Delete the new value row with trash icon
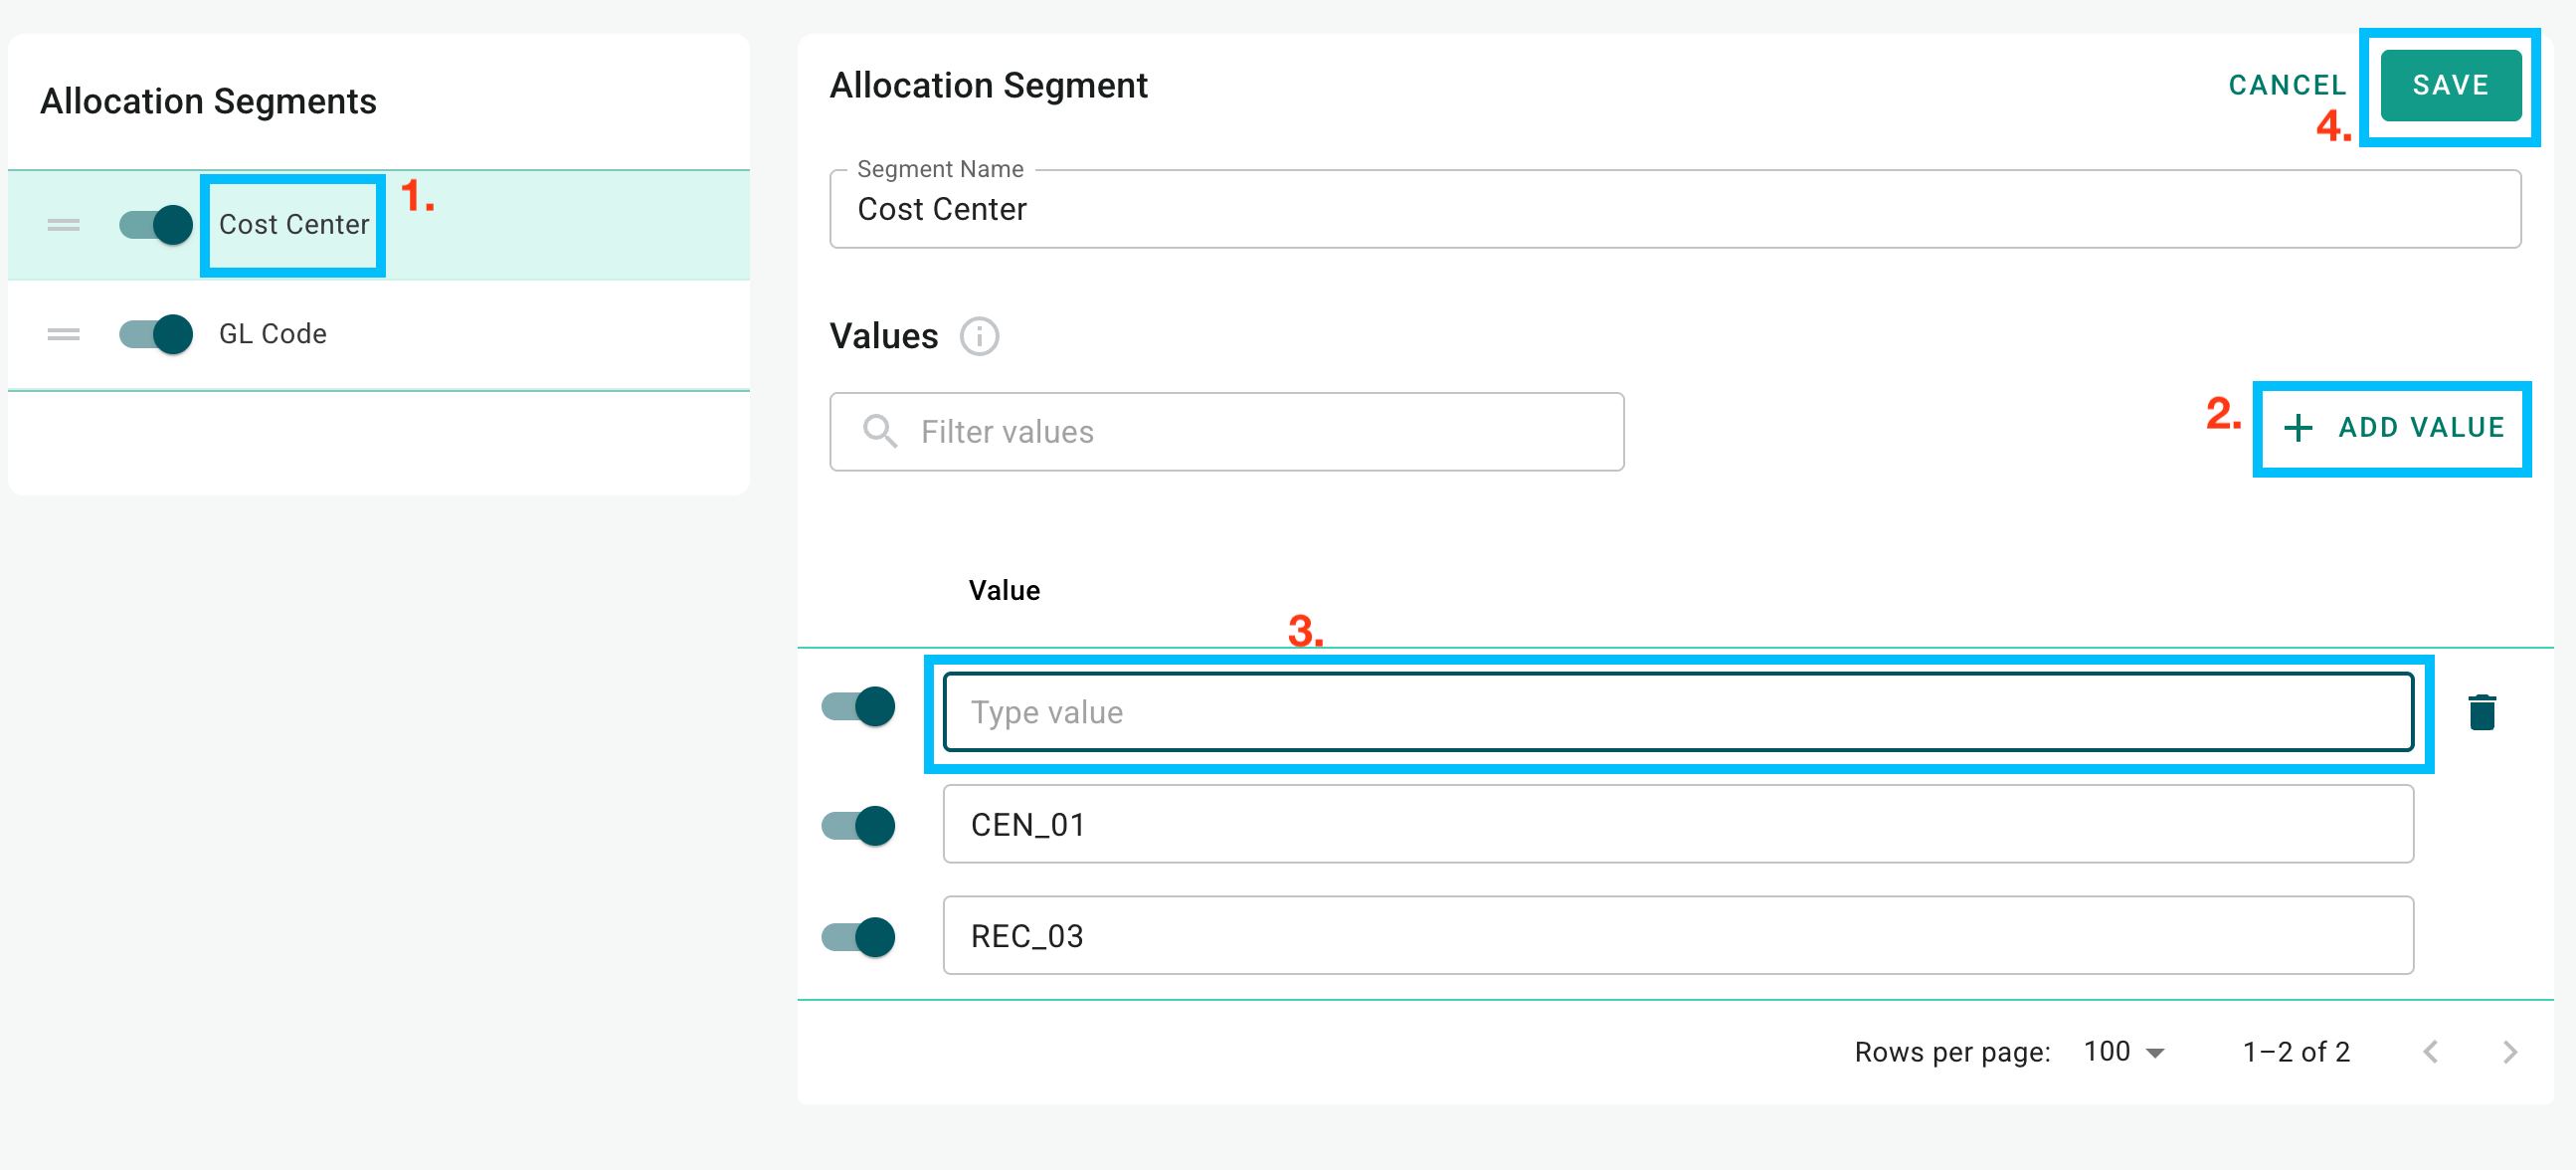 [2481, 712]
